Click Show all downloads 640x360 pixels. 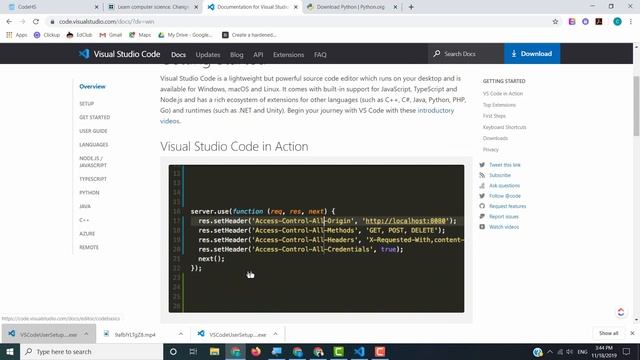609,333
